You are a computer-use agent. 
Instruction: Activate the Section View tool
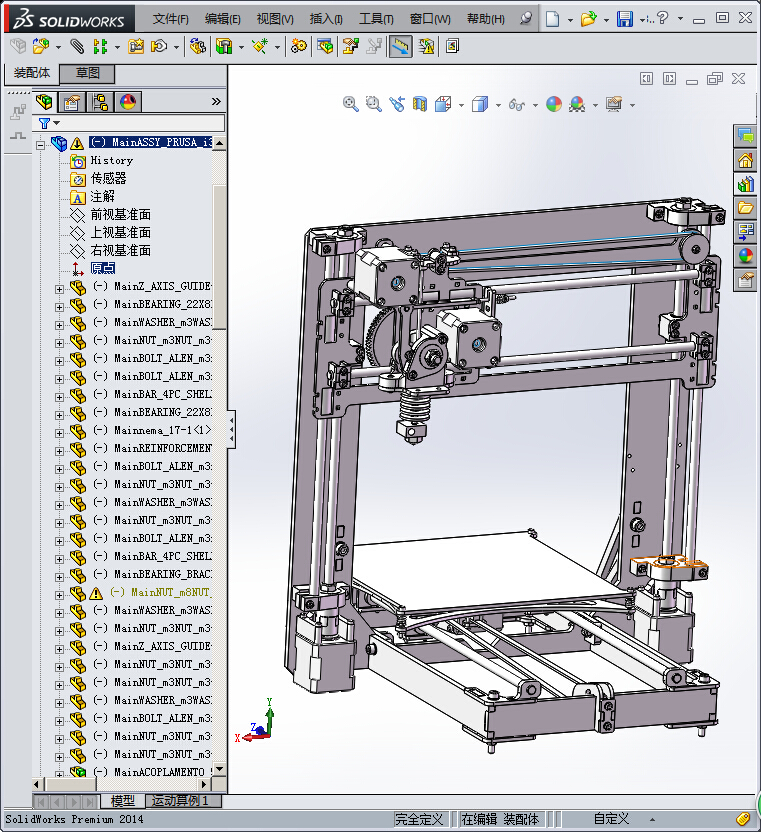[420, 103]
